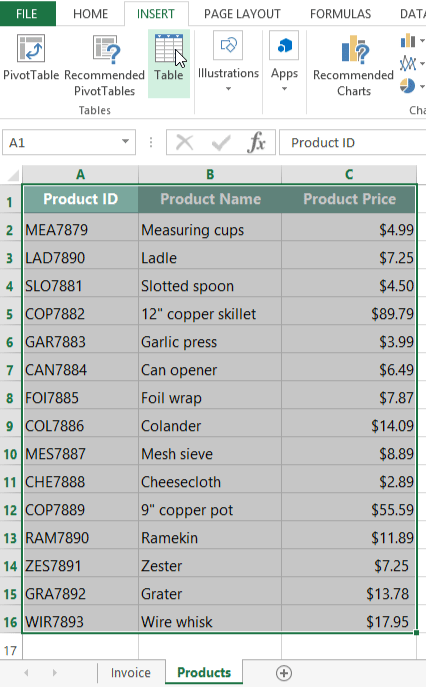
Task: Open the Apps dropdown
Action: tap(284, 63)
